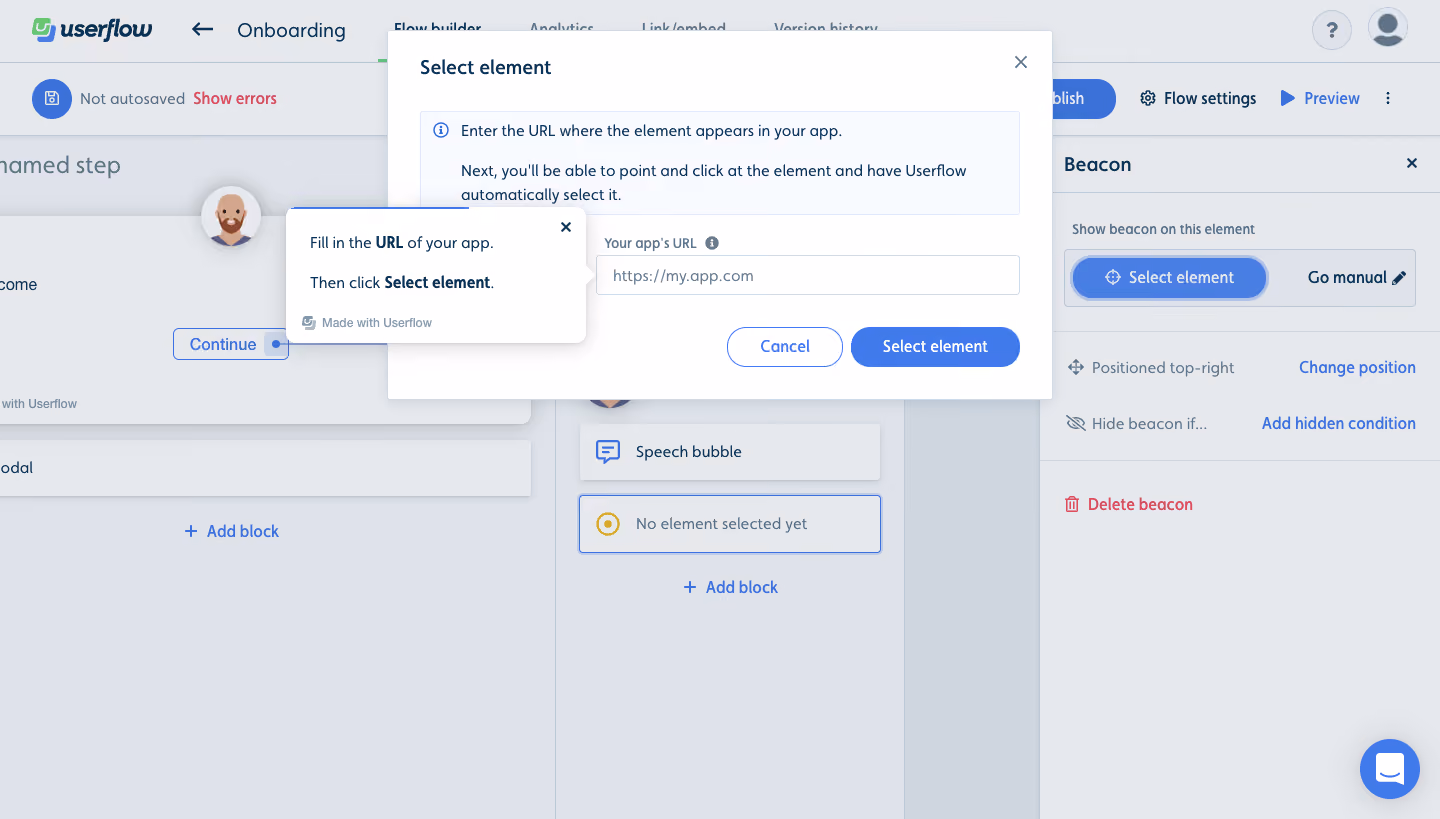Viewport: 1440px width, 819px height.
Task: Click the bearded avatar on the step
Action: pos(231,215)
